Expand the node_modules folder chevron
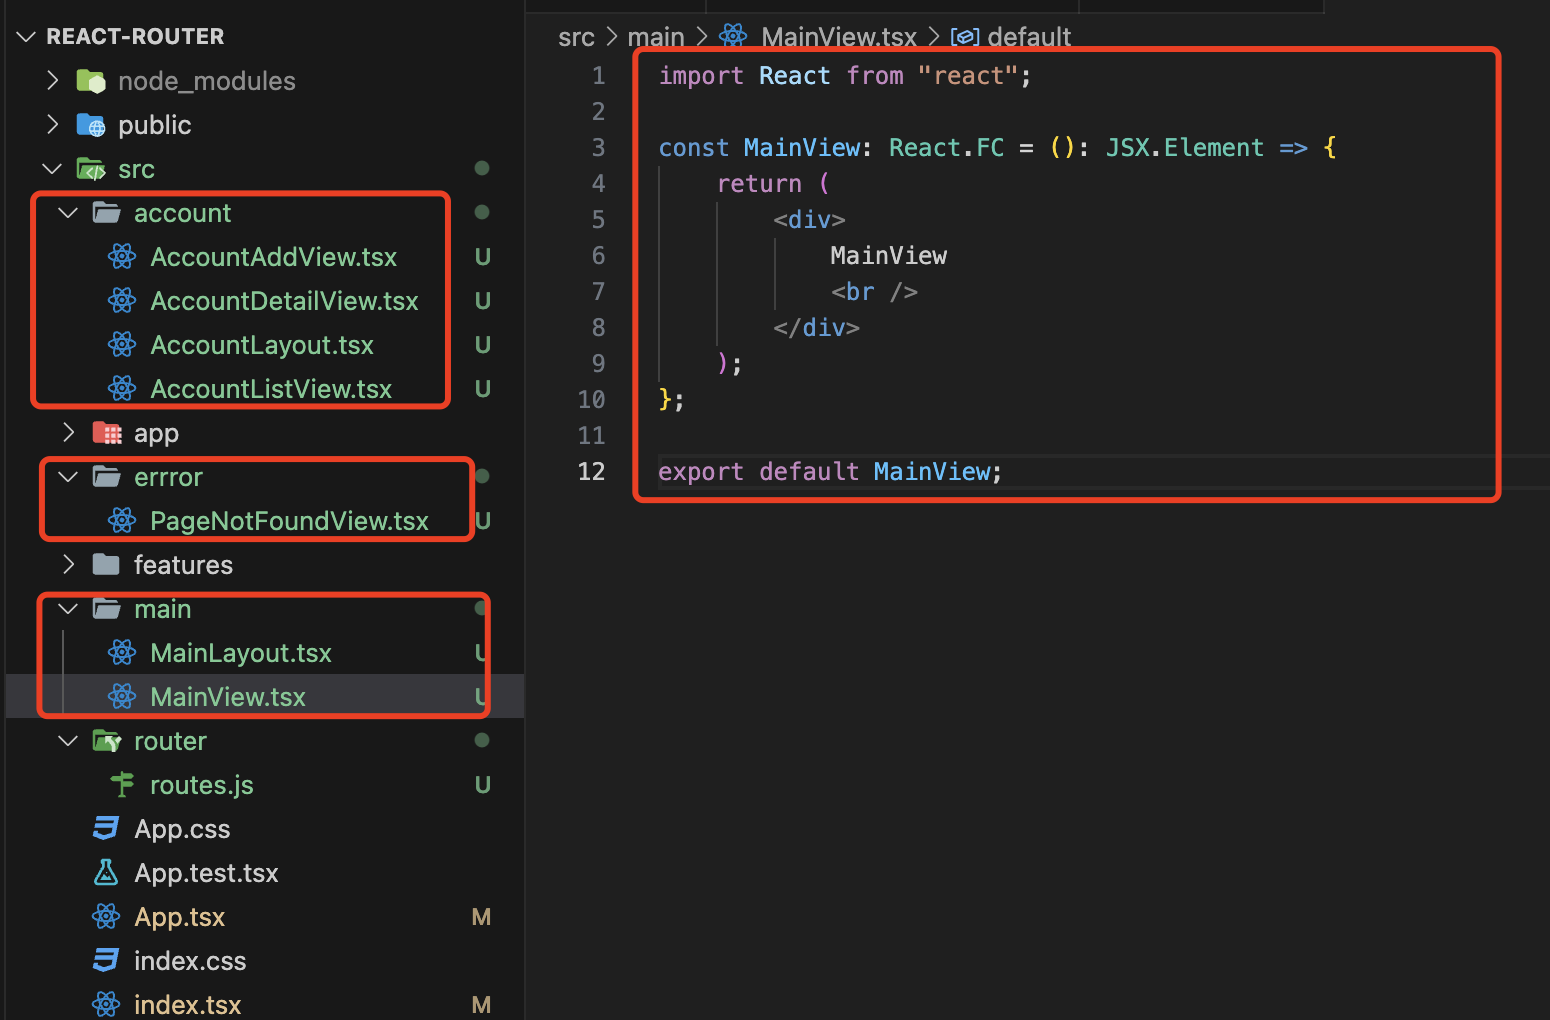Image resolution: width=1550 pixels, height=1020 pixels. (53, 80)
